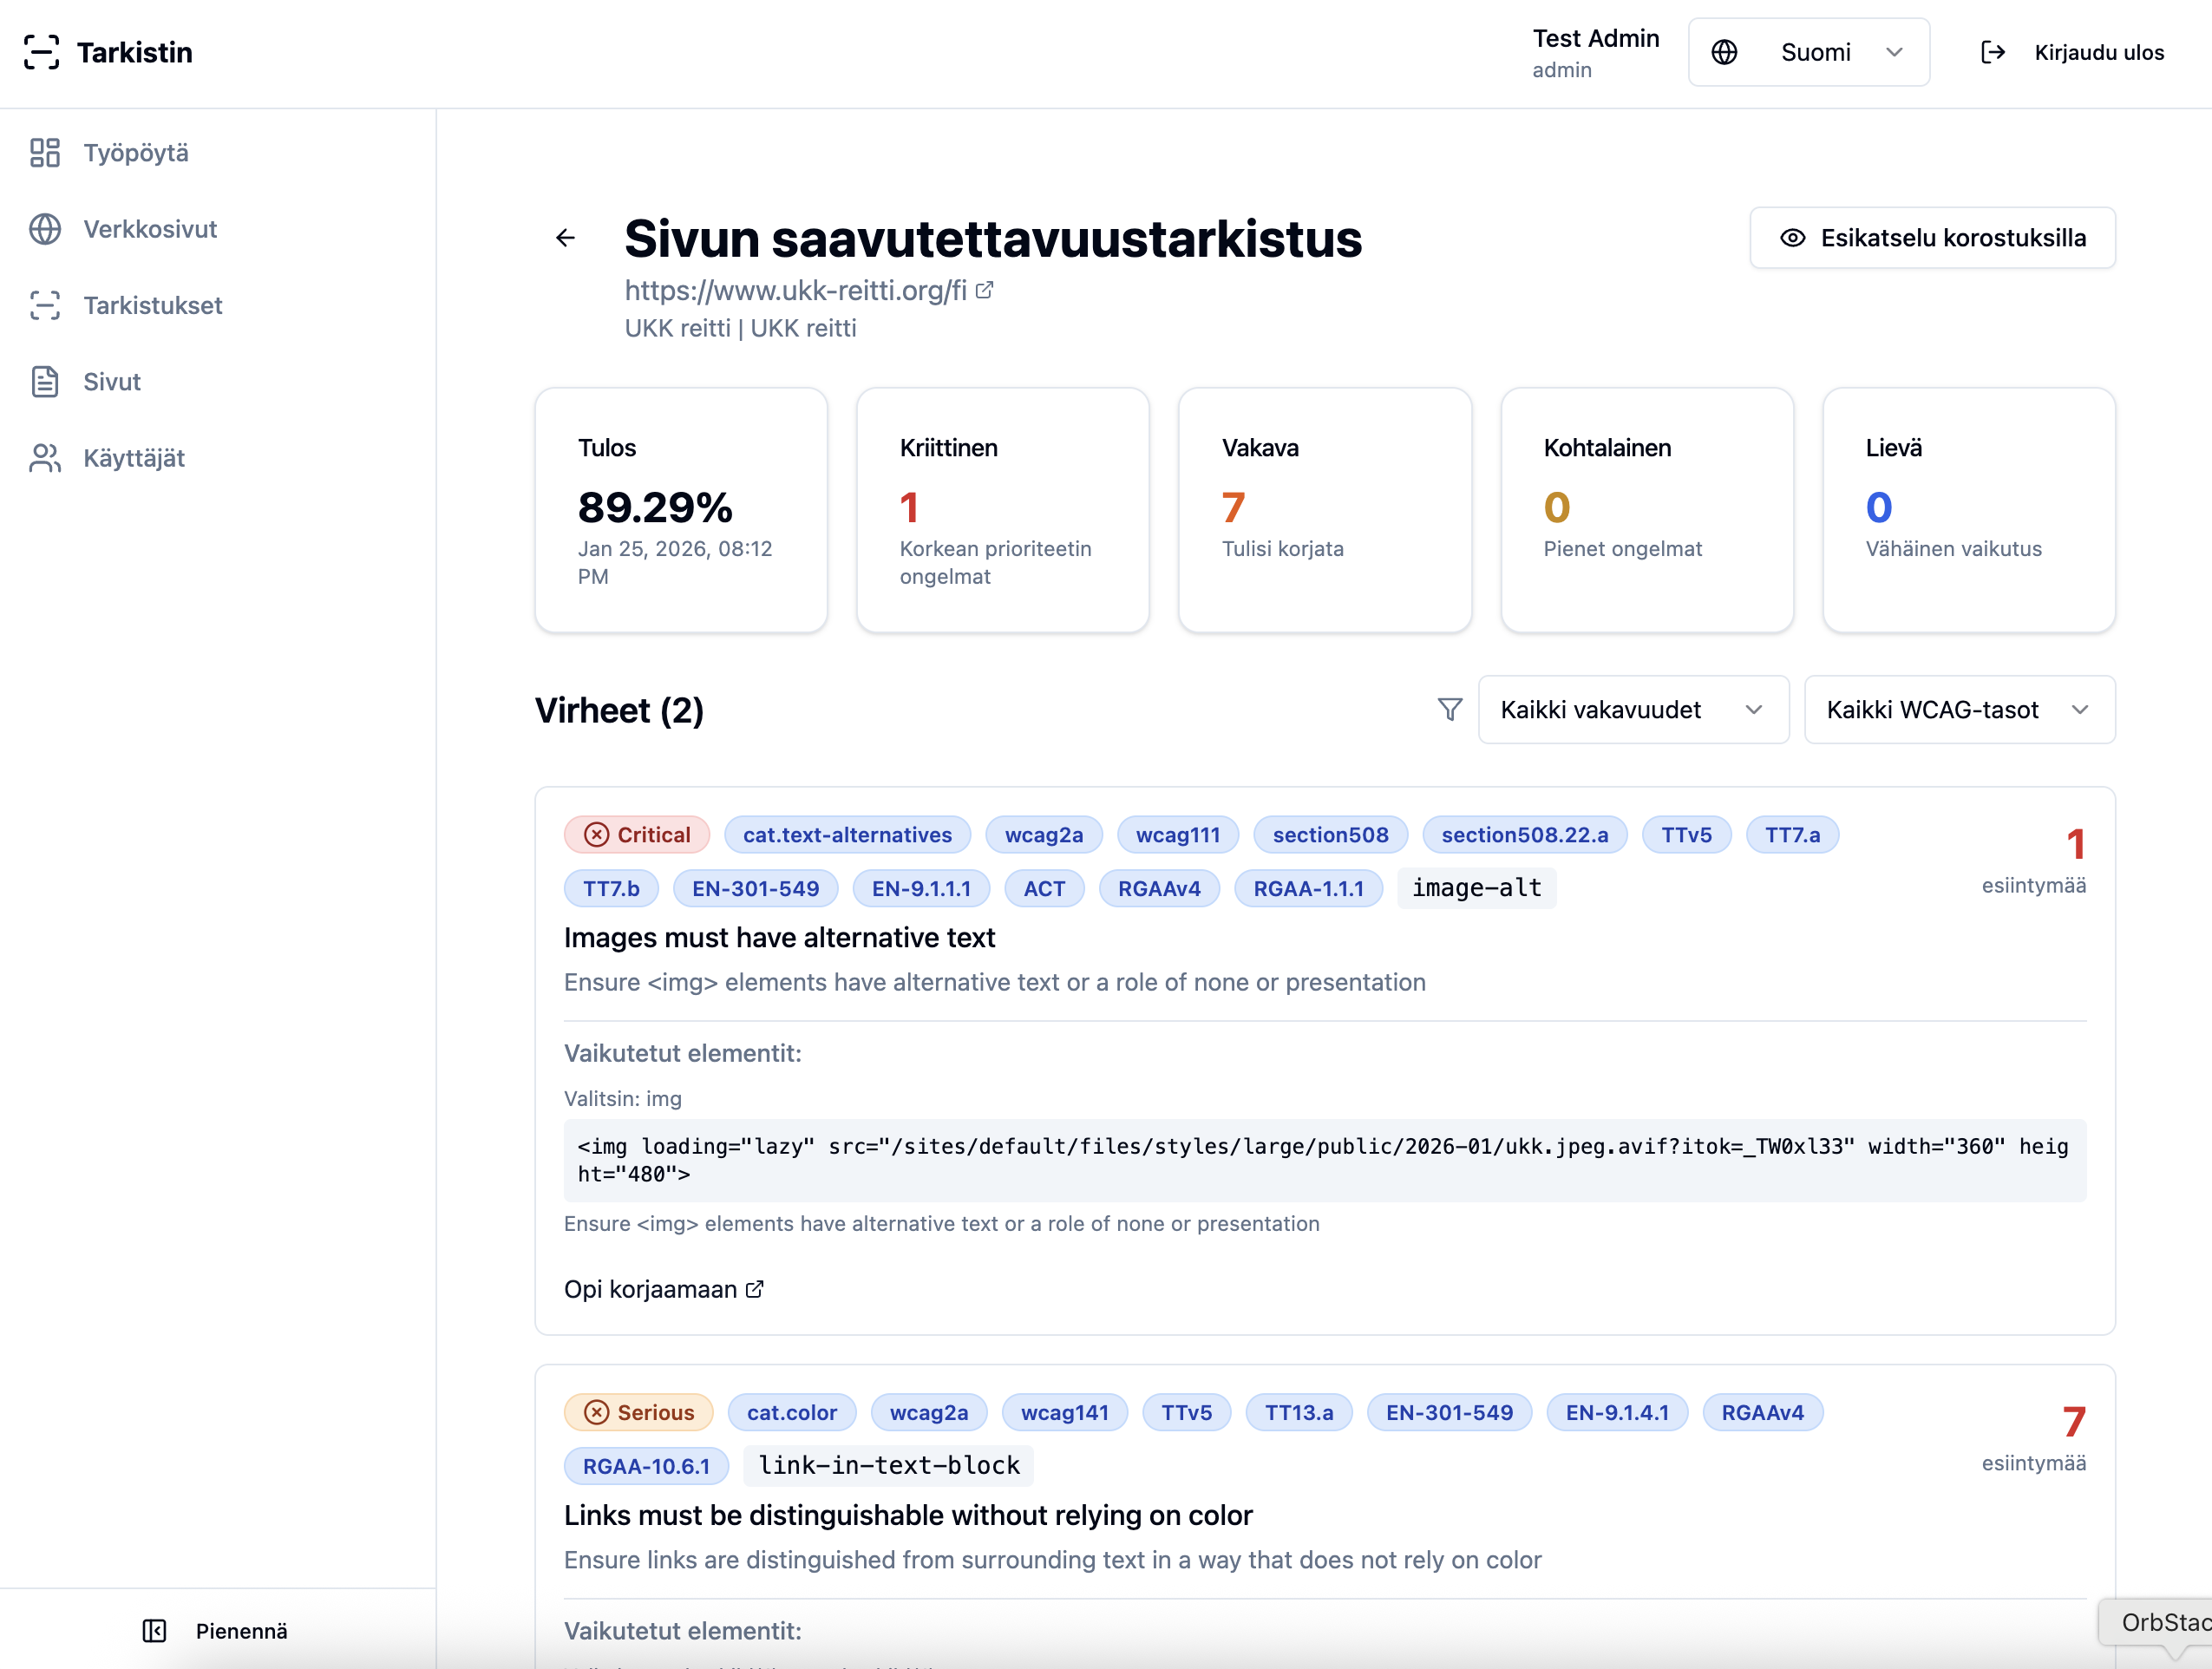Open the Kaikki WCAG-tasot dropdown

(x=1958, y=710)
